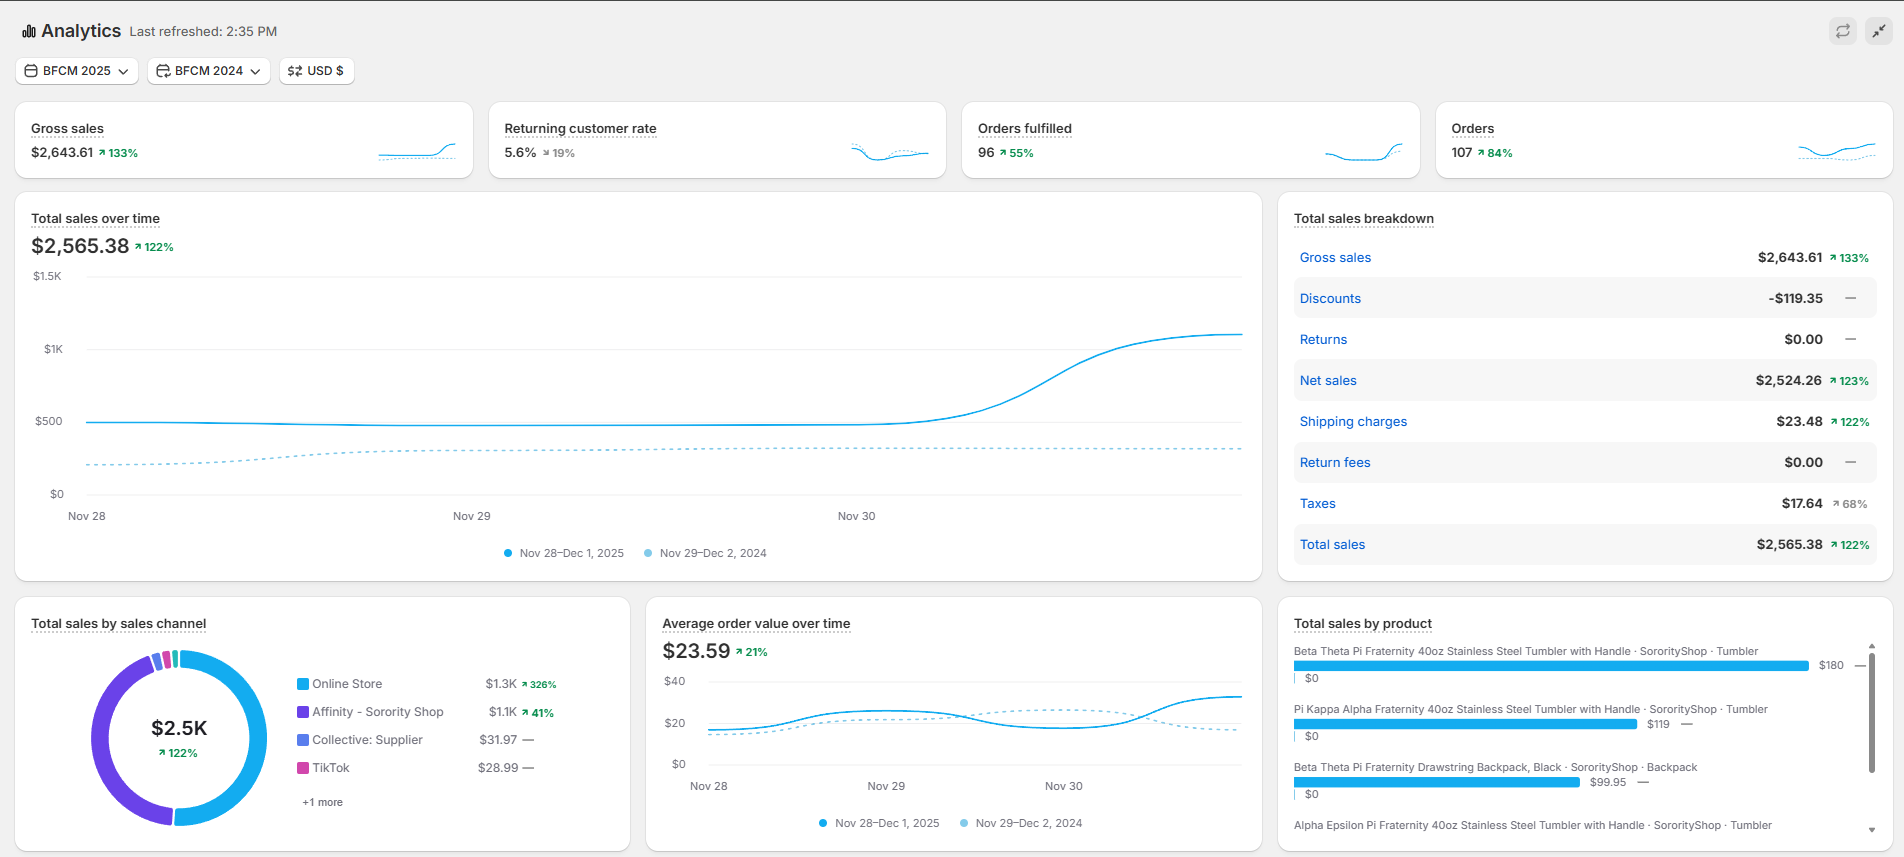Viewport: 1904px width, 857px height.
Task: Click the scroll-down arrow in the product list
Action: coord(1872,830)
